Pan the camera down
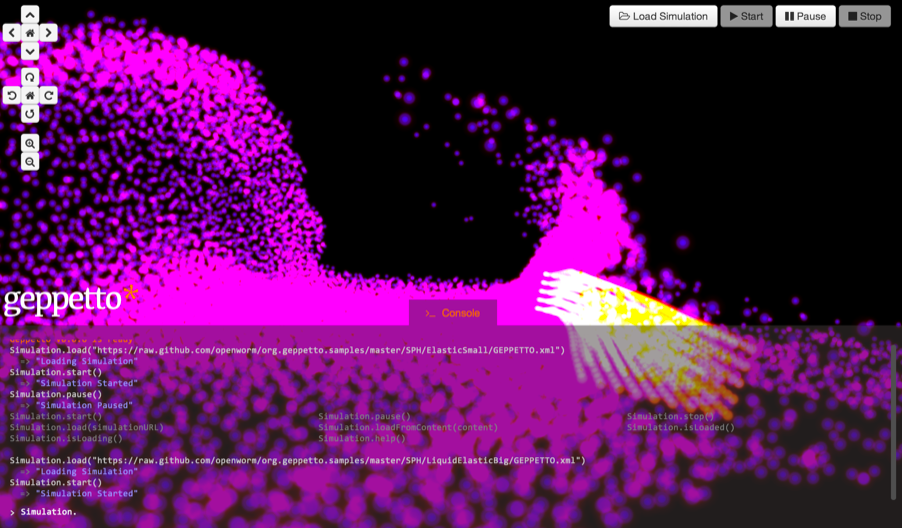 30,51
